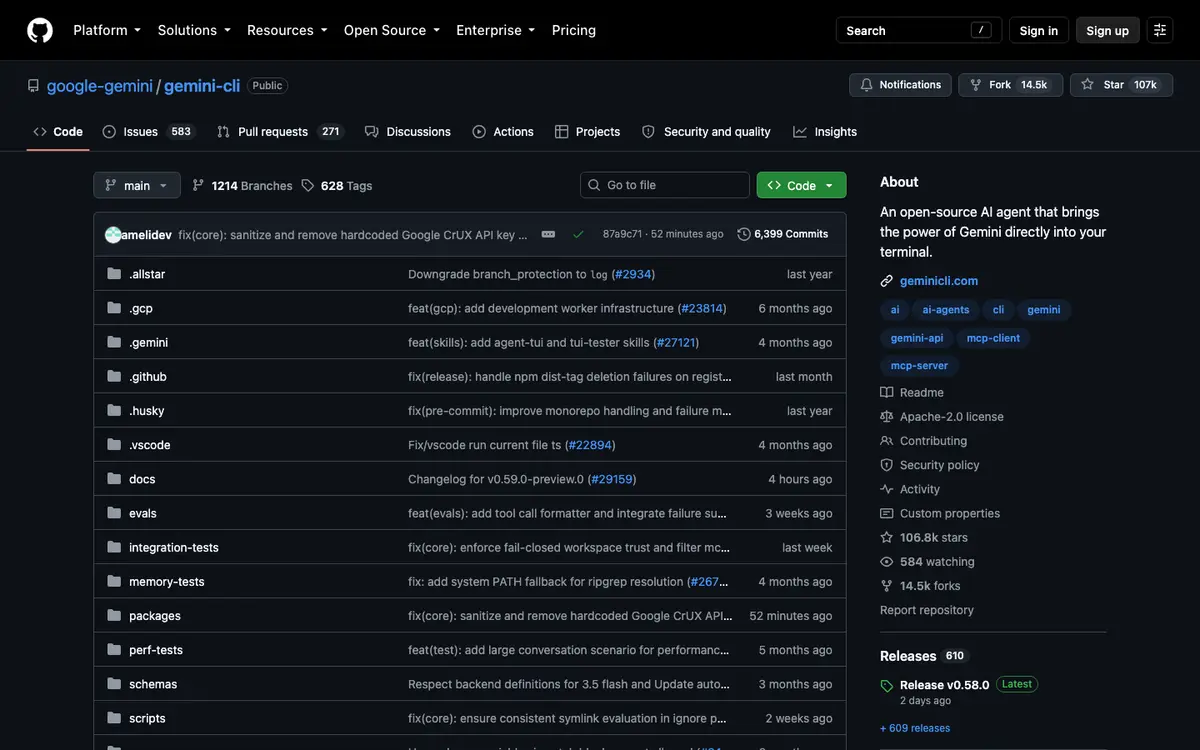The image size is (1200, 750).
Task: Select the scripts folder icon
Action: pyautogui.click(x=114, y=718)
